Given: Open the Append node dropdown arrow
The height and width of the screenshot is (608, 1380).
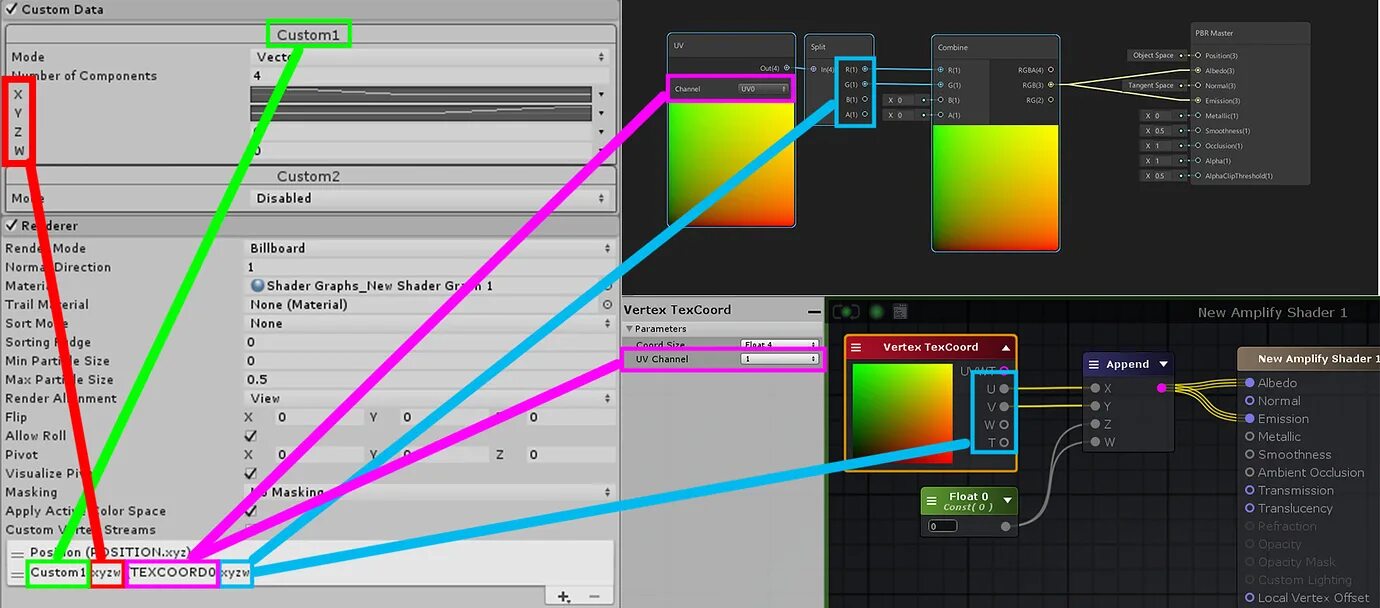Looking at the screenshot, I should point(1163,364).
